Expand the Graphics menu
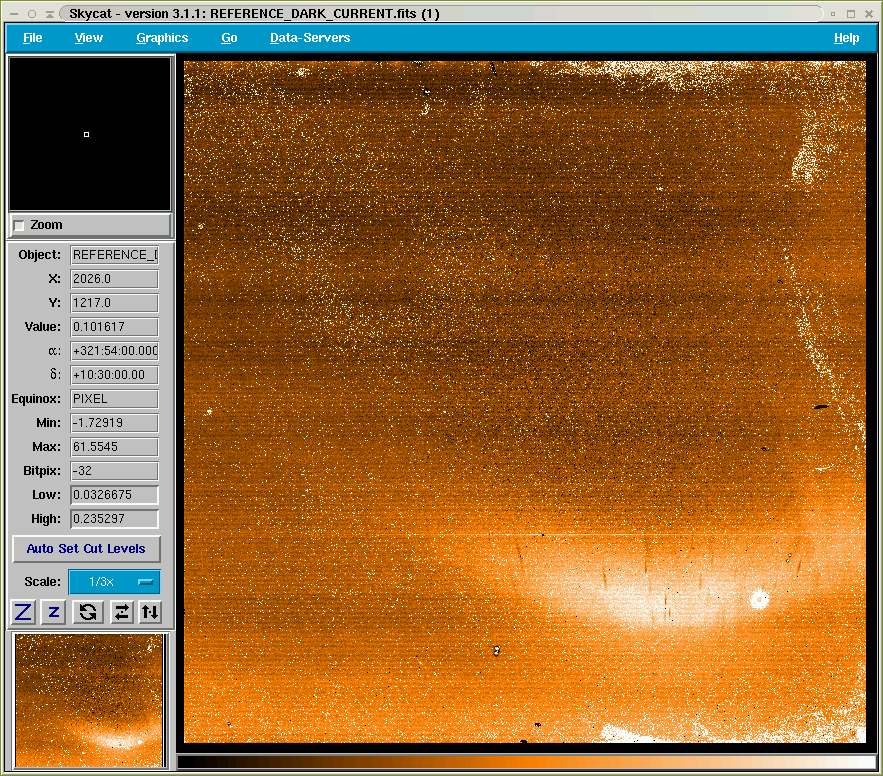This screenshot has width=883, height=776. [162, 38]
